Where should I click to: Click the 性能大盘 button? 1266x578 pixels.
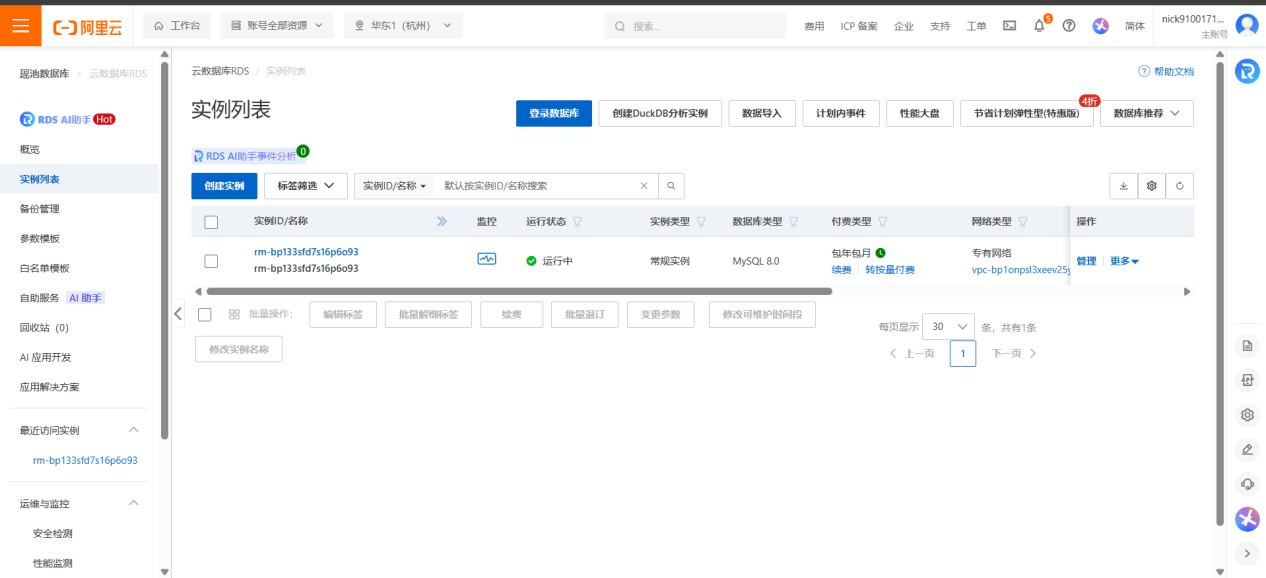(920, 114)
